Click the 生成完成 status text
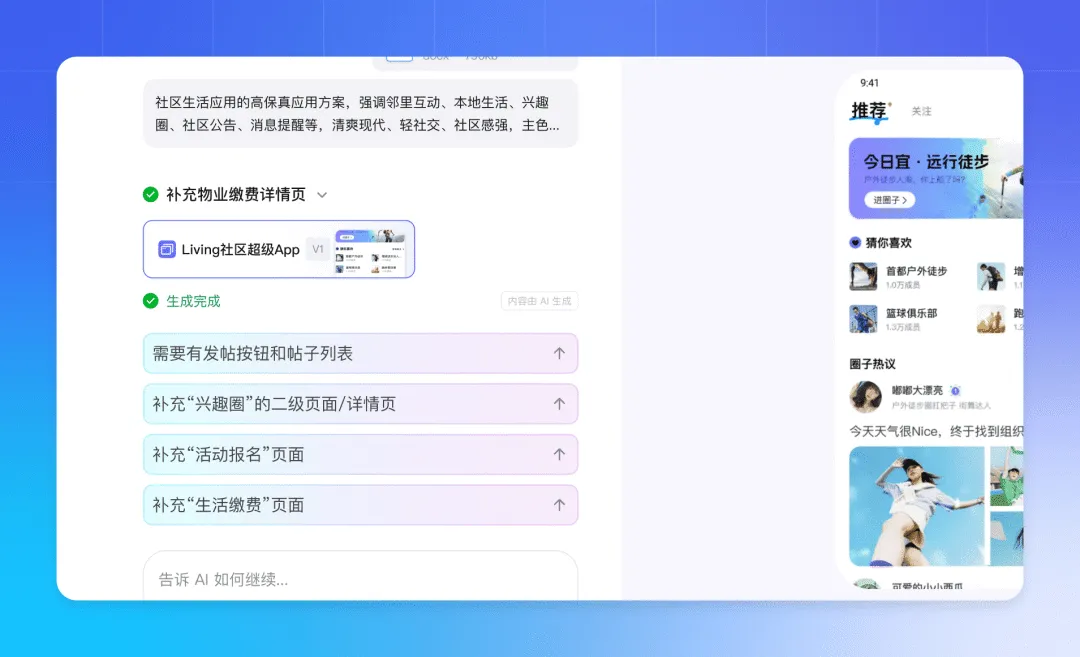Viewport: 1080px width, 657px height. pyautogui.click(x=194, y=301)
